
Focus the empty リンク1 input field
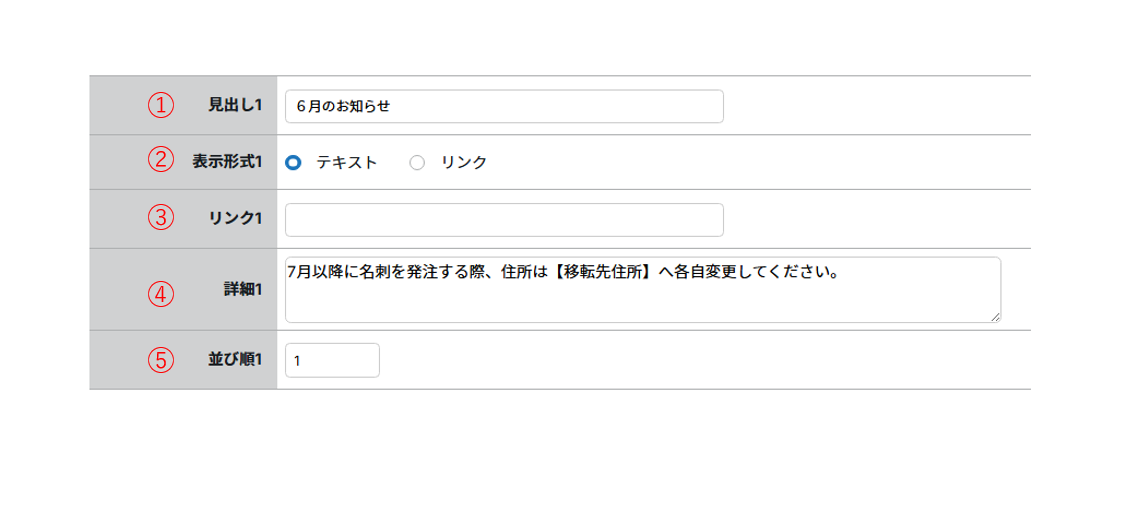point(504,220)
